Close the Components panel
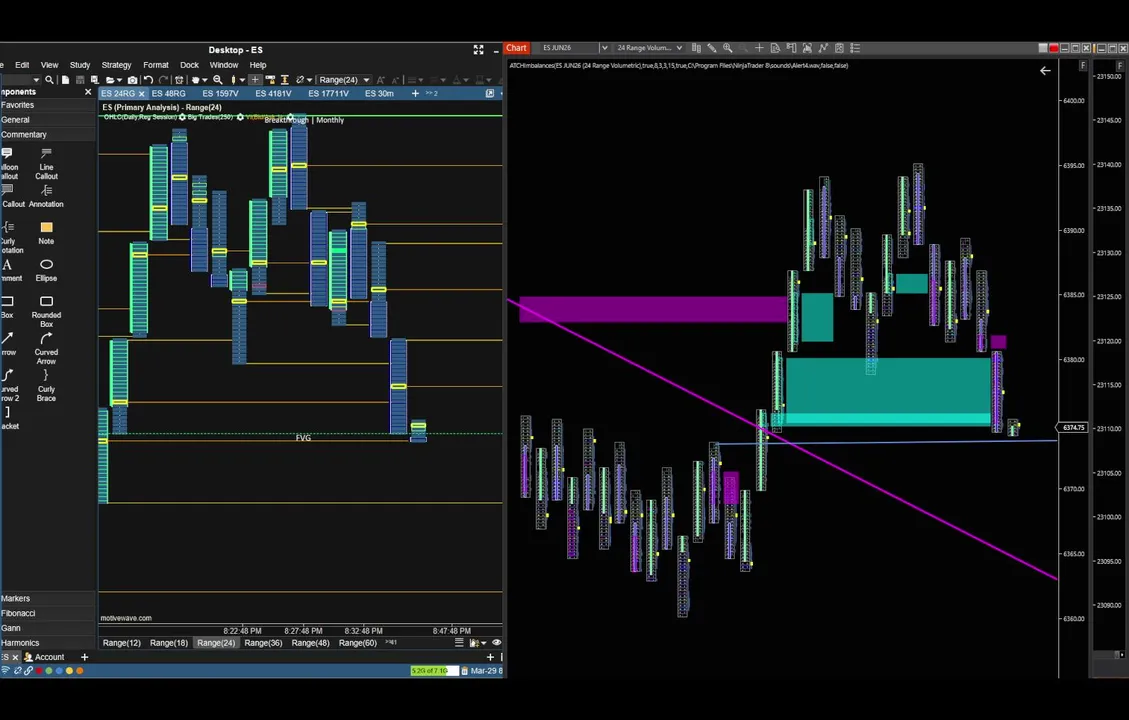The image size is (1129, 720). click(x=88, y=92)
